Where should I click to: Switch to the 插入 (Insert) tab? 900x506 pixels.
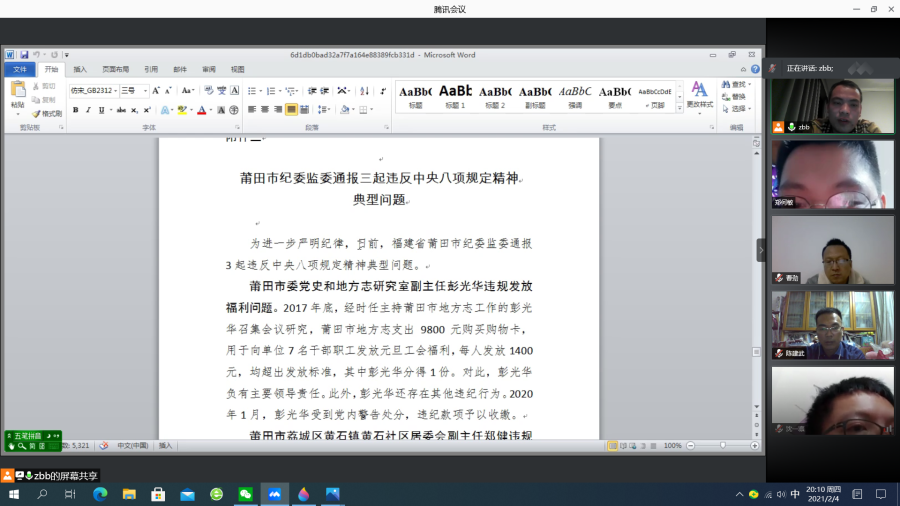[x=80, y=70]
